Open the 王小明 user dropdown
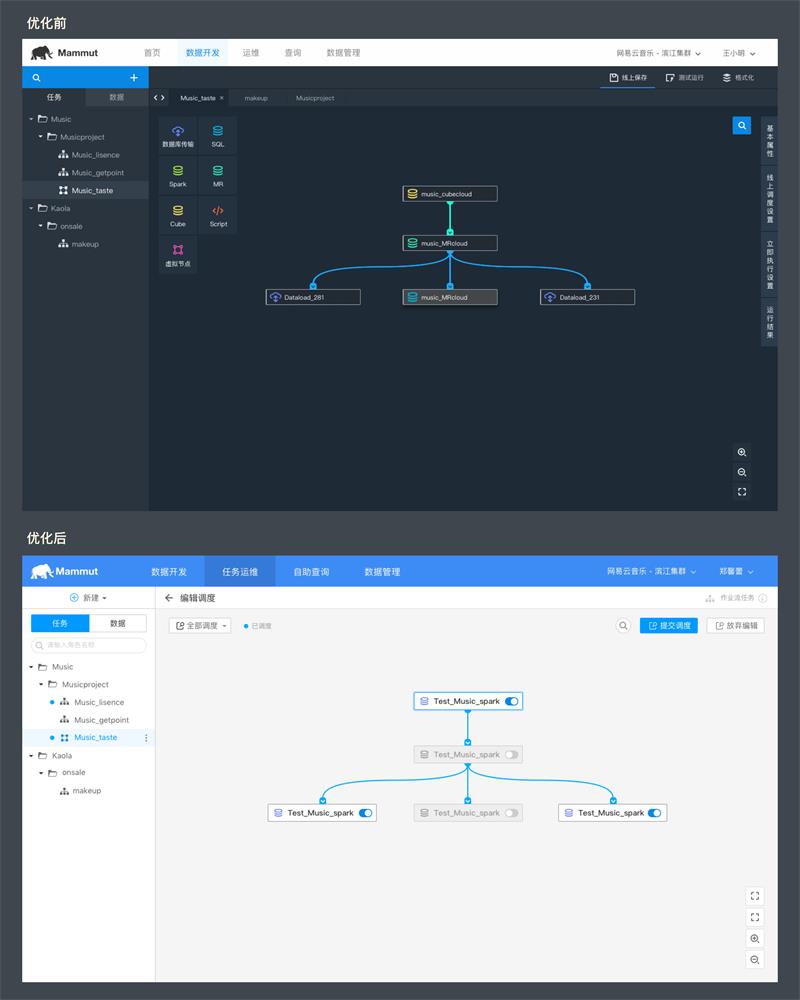 coord(739,53)
